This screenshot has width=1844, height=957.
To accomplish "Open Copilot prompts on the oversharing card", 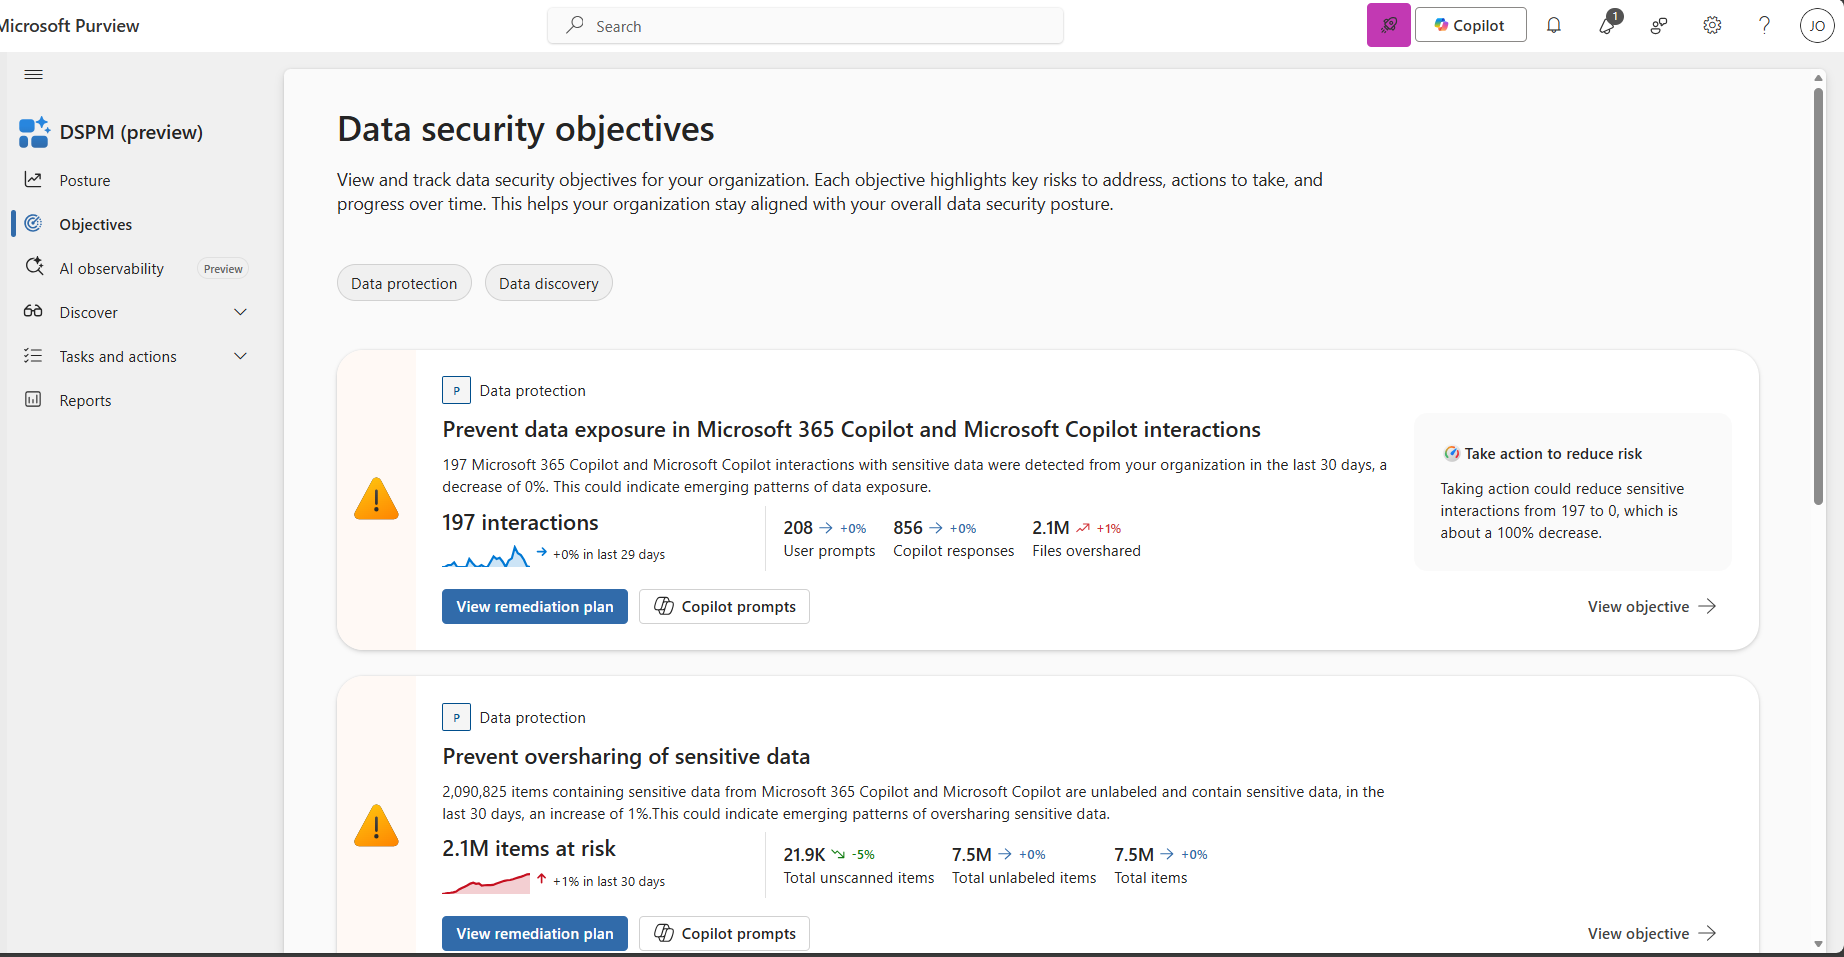I will [724, 934].
